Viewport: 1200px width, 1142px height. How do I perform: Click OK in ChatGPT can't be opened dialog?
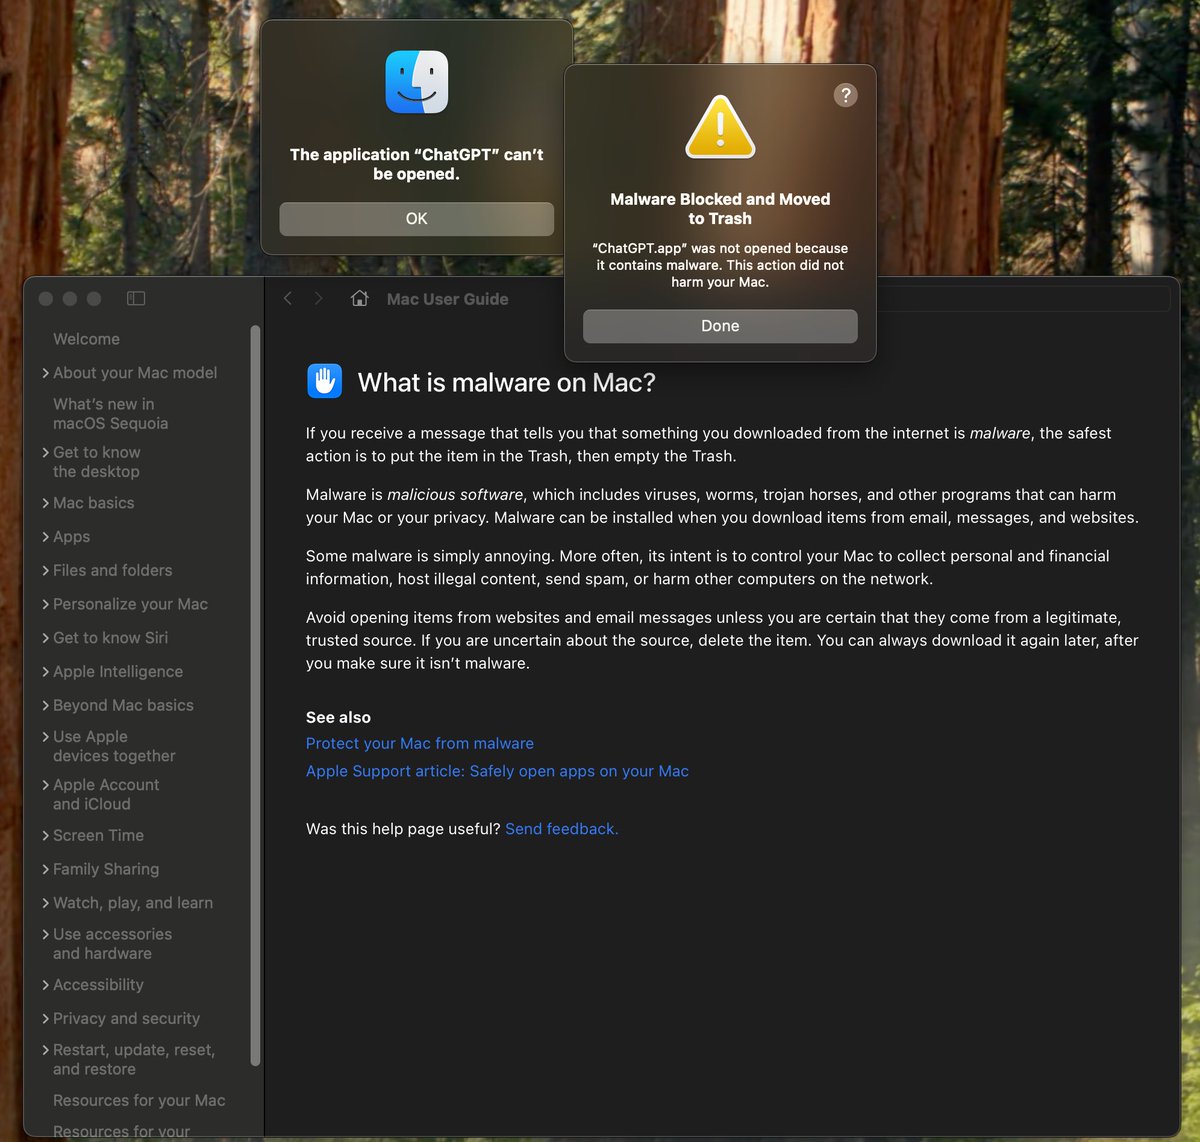tap(416, 219)
